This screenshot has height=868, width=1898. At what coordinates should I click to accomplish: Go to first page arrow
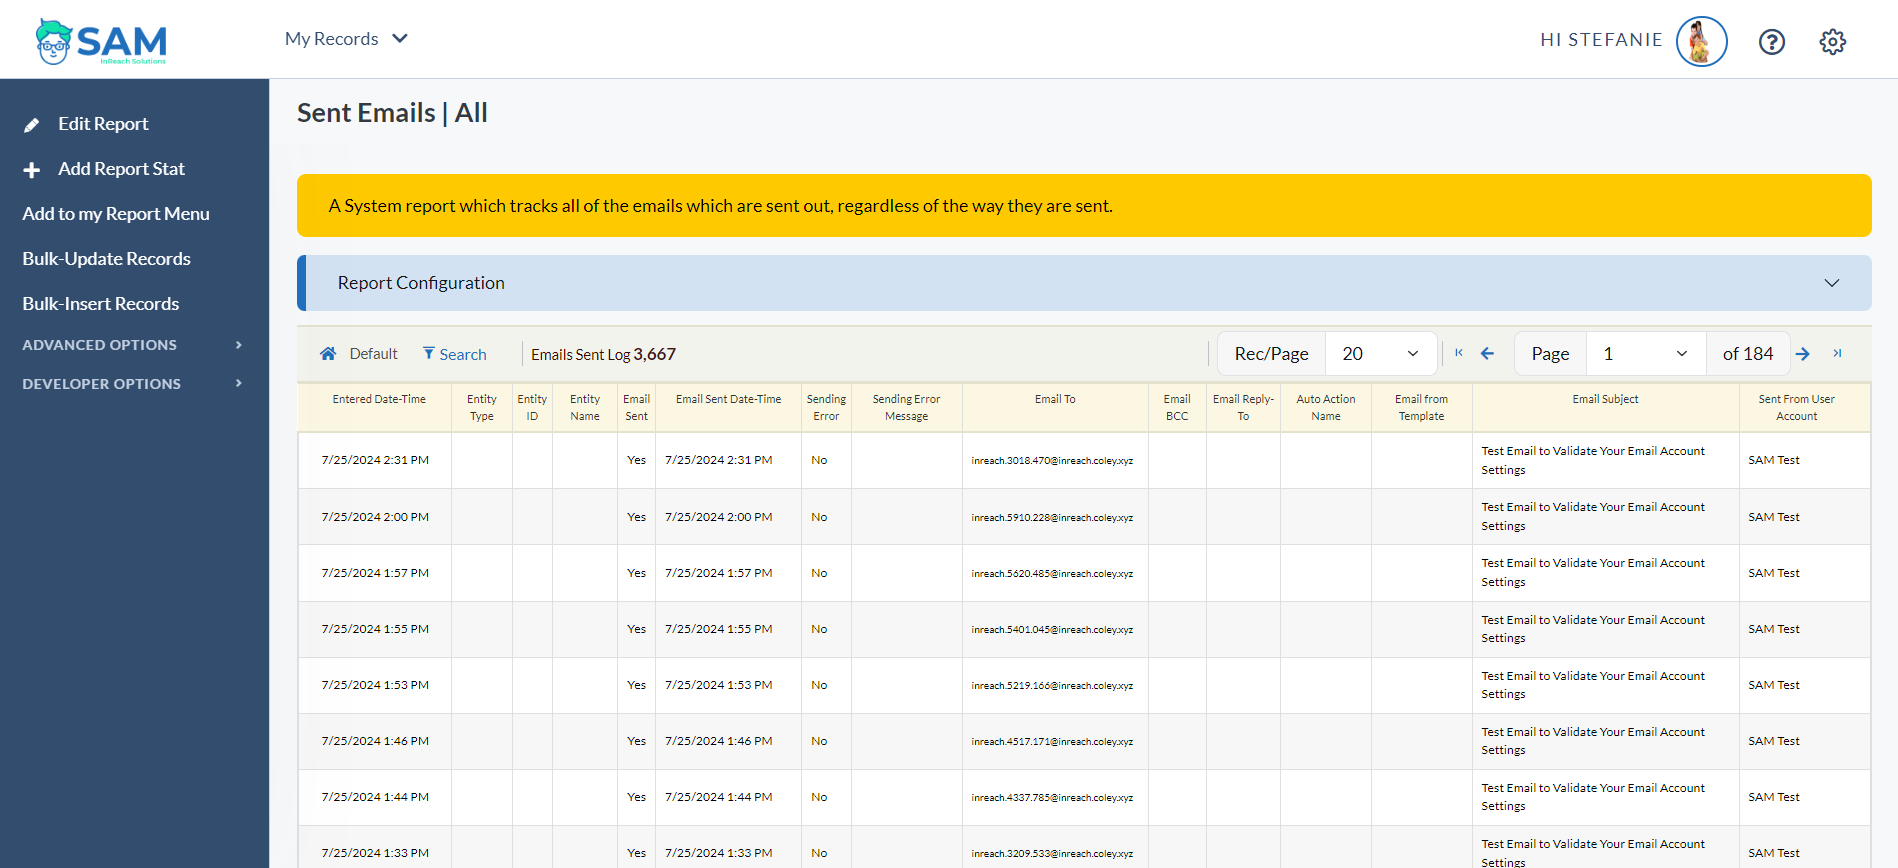pos(1459,353)
